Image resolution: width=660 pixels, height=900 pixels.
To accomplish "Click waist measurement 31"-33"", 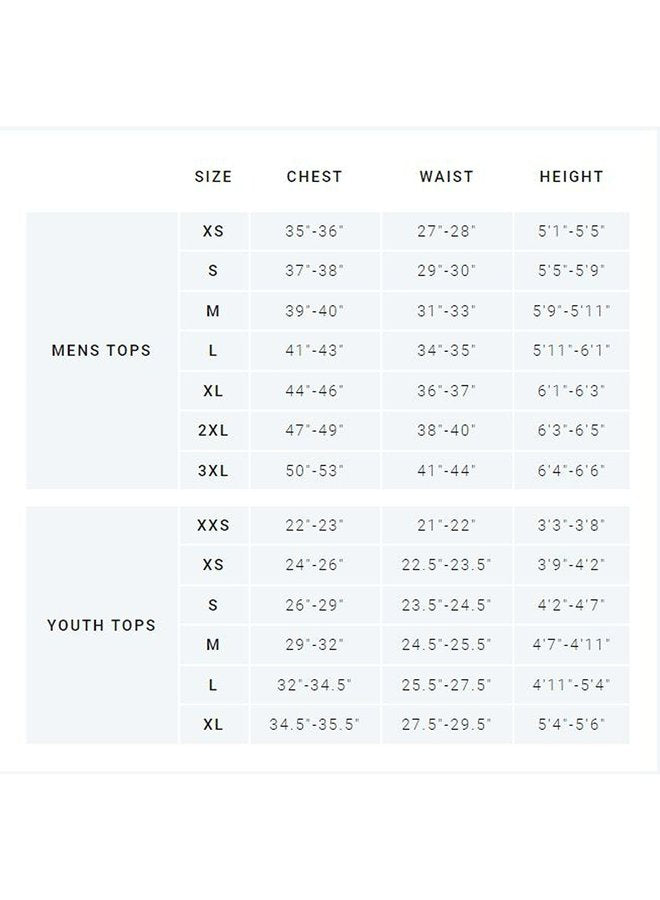I will tap(446, 311).
